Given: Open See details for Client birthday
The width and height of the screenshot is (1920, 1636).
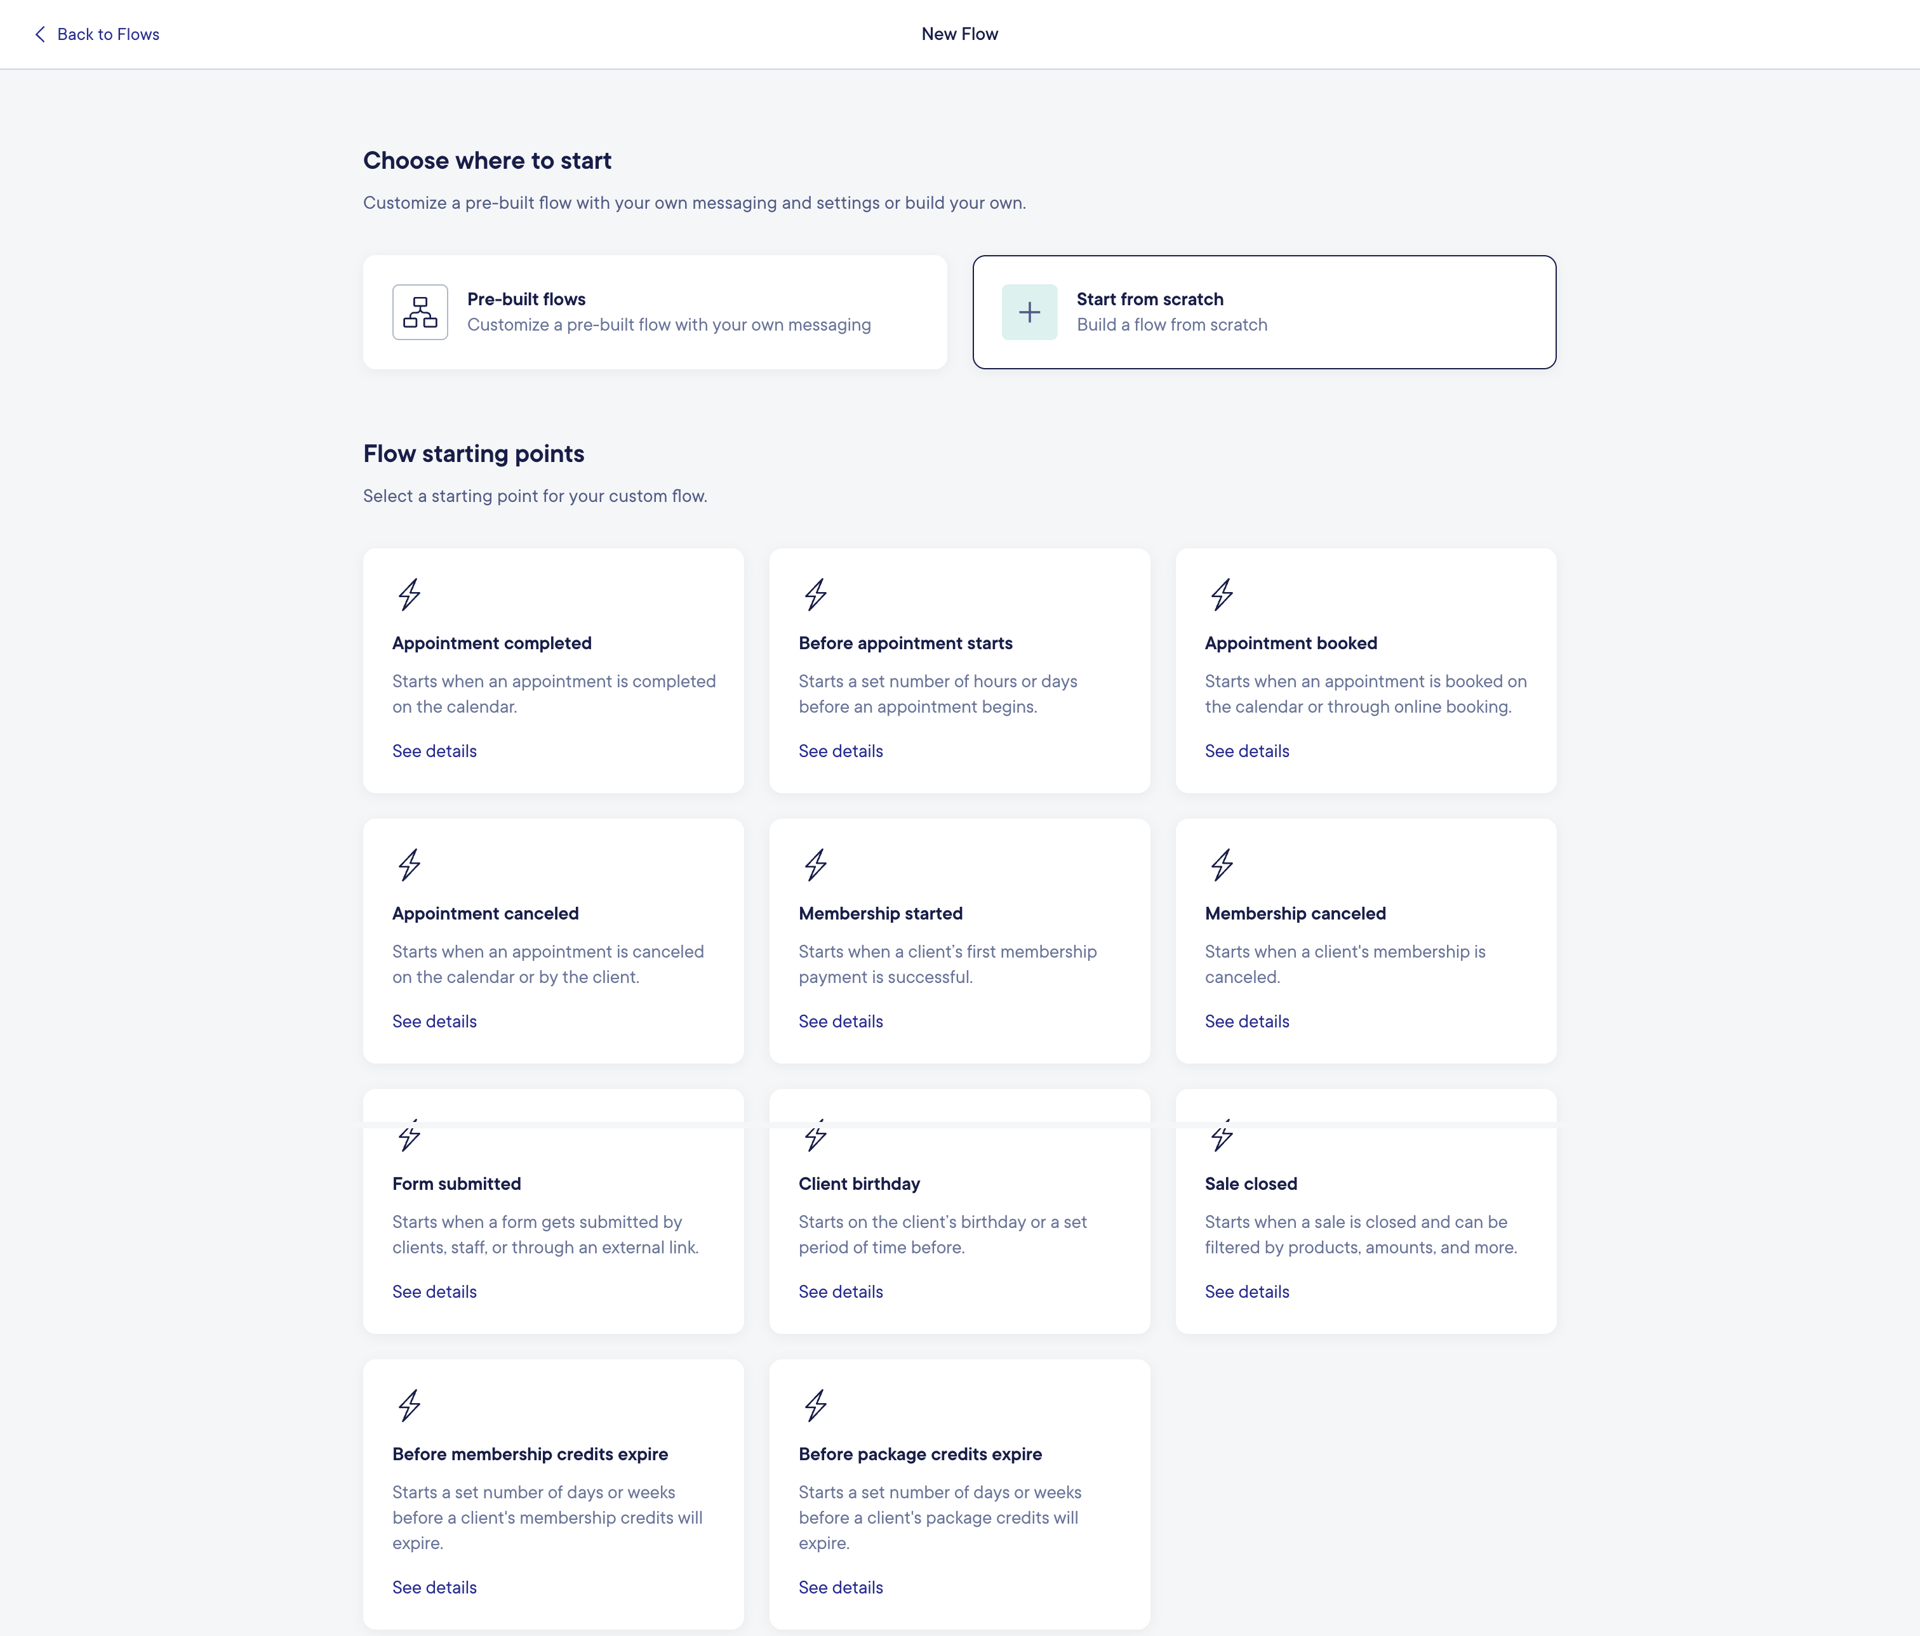Looking at the screenshot, I should point(840,1291).
